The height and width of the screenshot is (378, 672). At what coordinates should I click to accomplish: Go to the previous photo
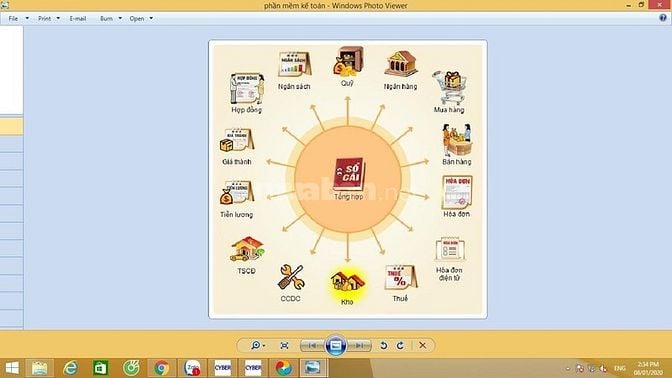click(x=312, y=345)
